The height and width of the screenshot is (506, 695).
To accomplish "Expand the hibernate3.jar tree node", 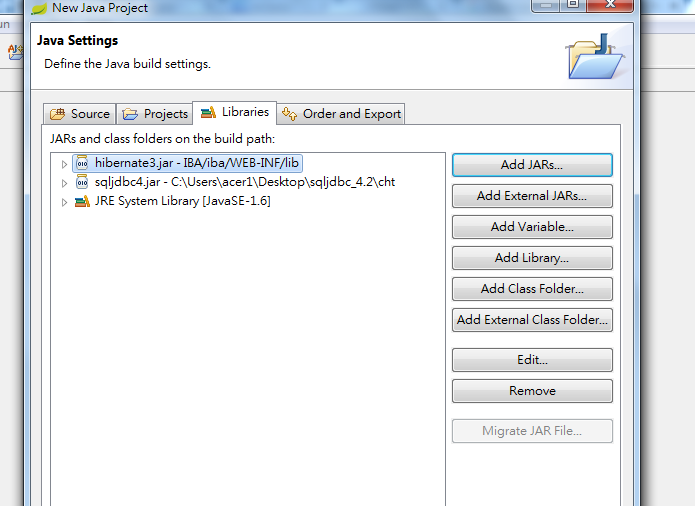I will (65, 164).
